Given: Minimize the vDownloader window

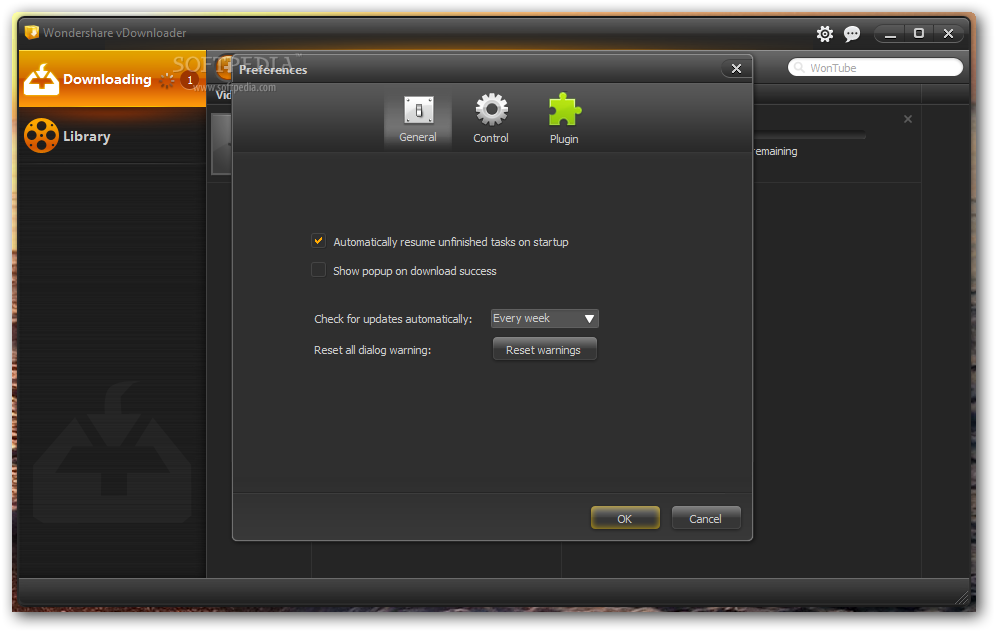Looking at the screenshot, I should tap(891, 34).
